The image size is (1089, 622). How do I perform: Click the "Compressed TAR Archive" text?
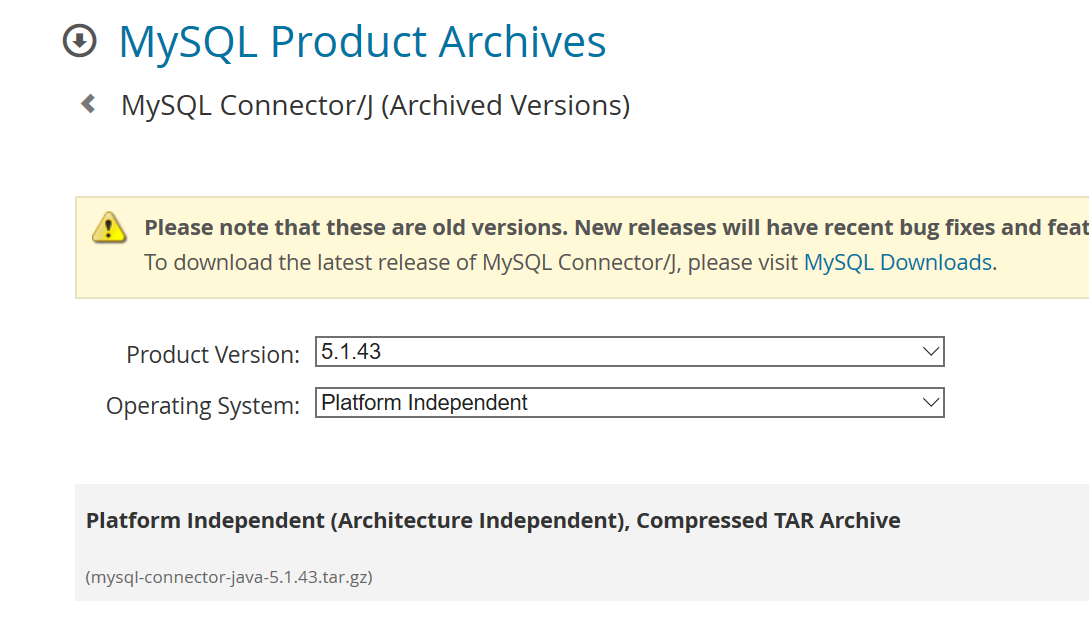pyautogui.click(x=768, y=521)
